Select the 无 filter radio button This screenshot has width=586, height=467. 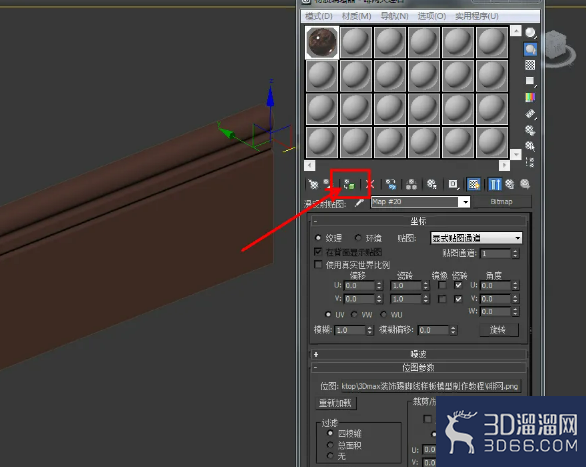click(330, 455)
